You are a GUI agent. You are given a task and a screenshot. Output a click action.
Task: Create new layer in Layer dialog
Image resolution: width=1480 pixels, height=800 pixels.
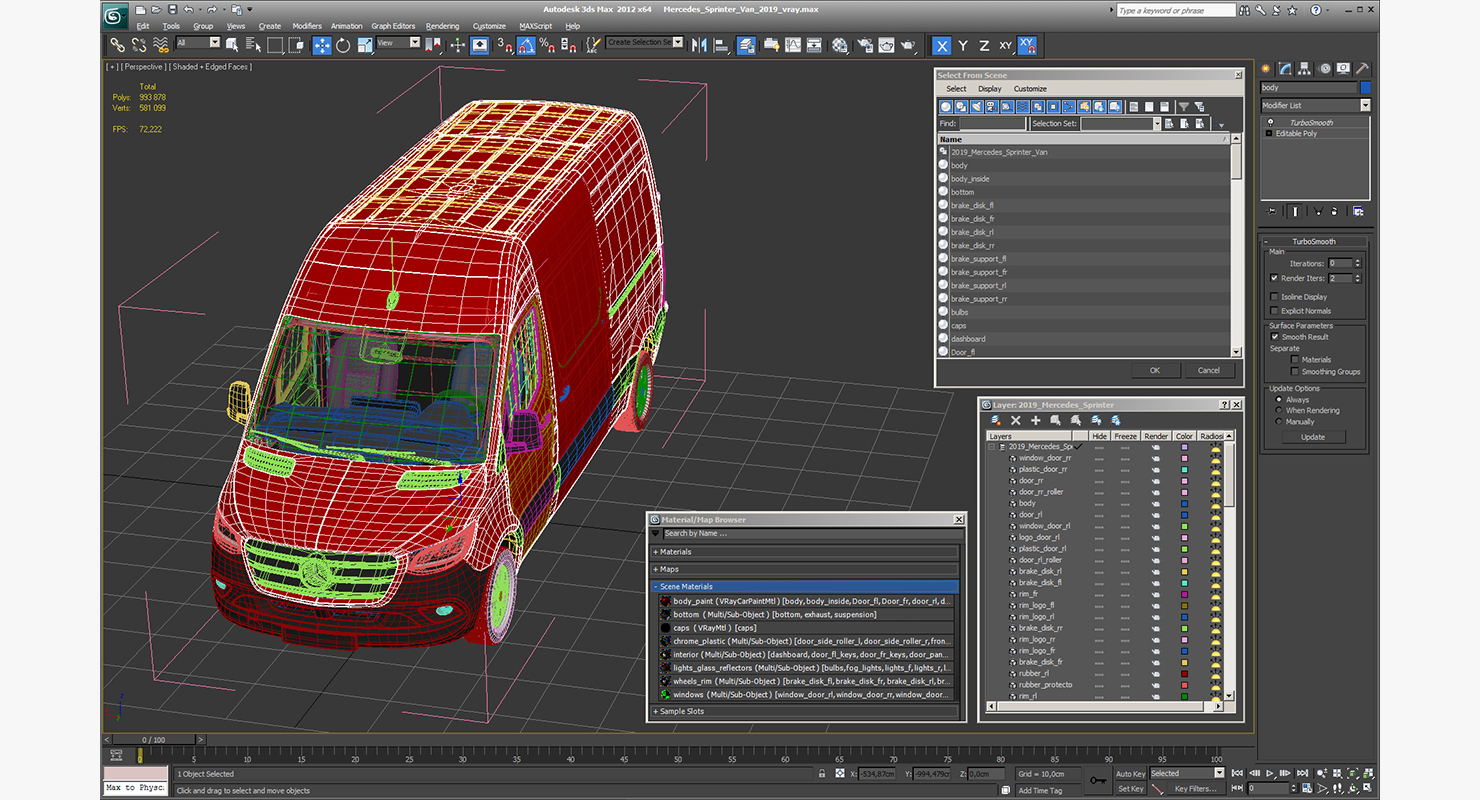[997, 421]
